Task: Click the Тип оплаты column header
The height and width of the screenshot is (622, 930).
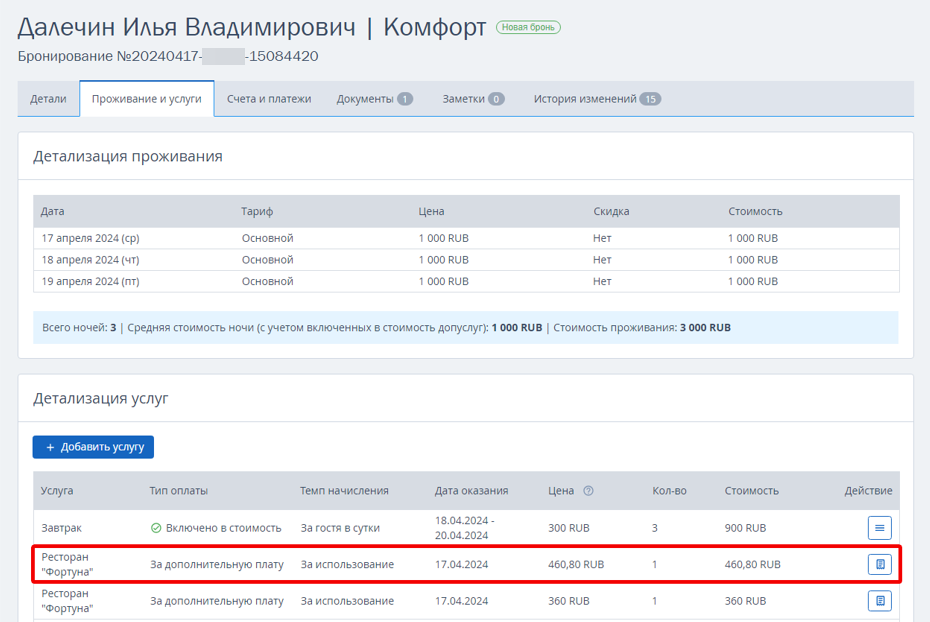Action: (x=179, y=490)
